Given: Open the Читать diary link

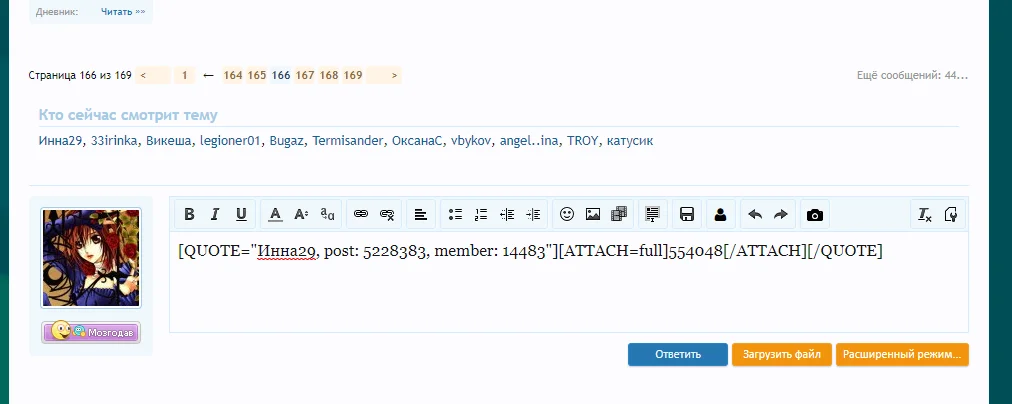Looking at the screenshot, I should click(123, 12).
